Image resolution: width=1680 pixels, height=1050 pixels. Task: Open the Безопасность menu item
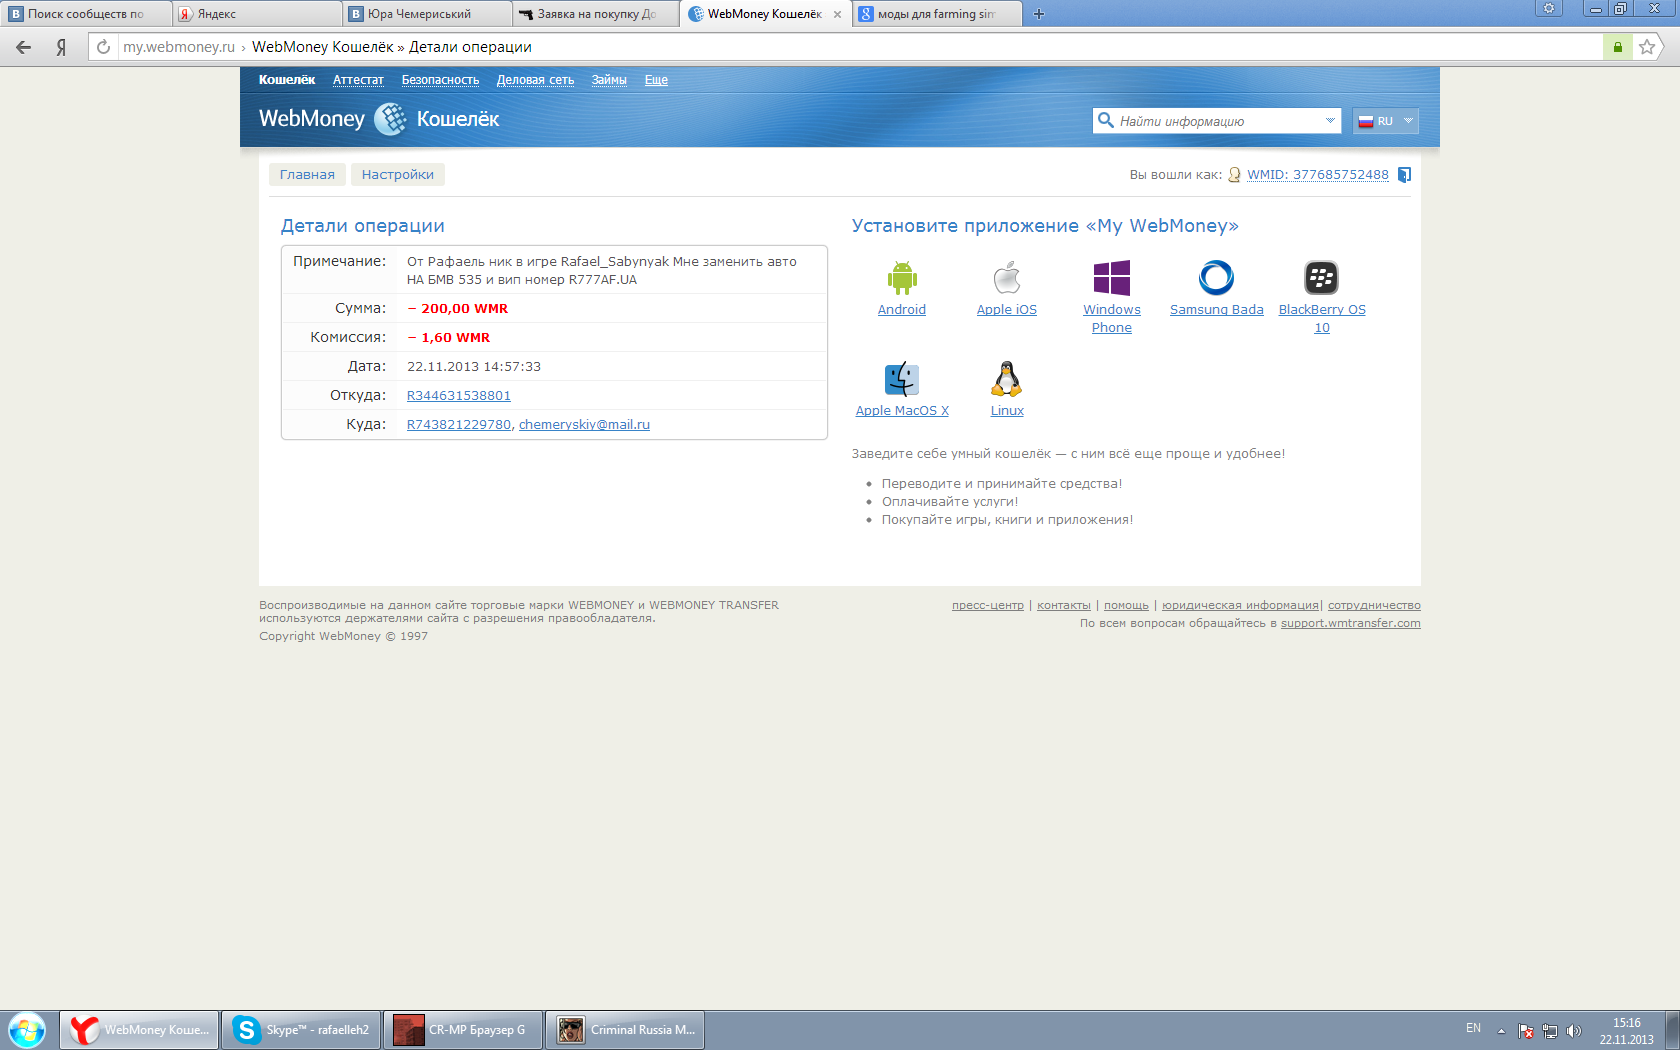click(440, 80)
